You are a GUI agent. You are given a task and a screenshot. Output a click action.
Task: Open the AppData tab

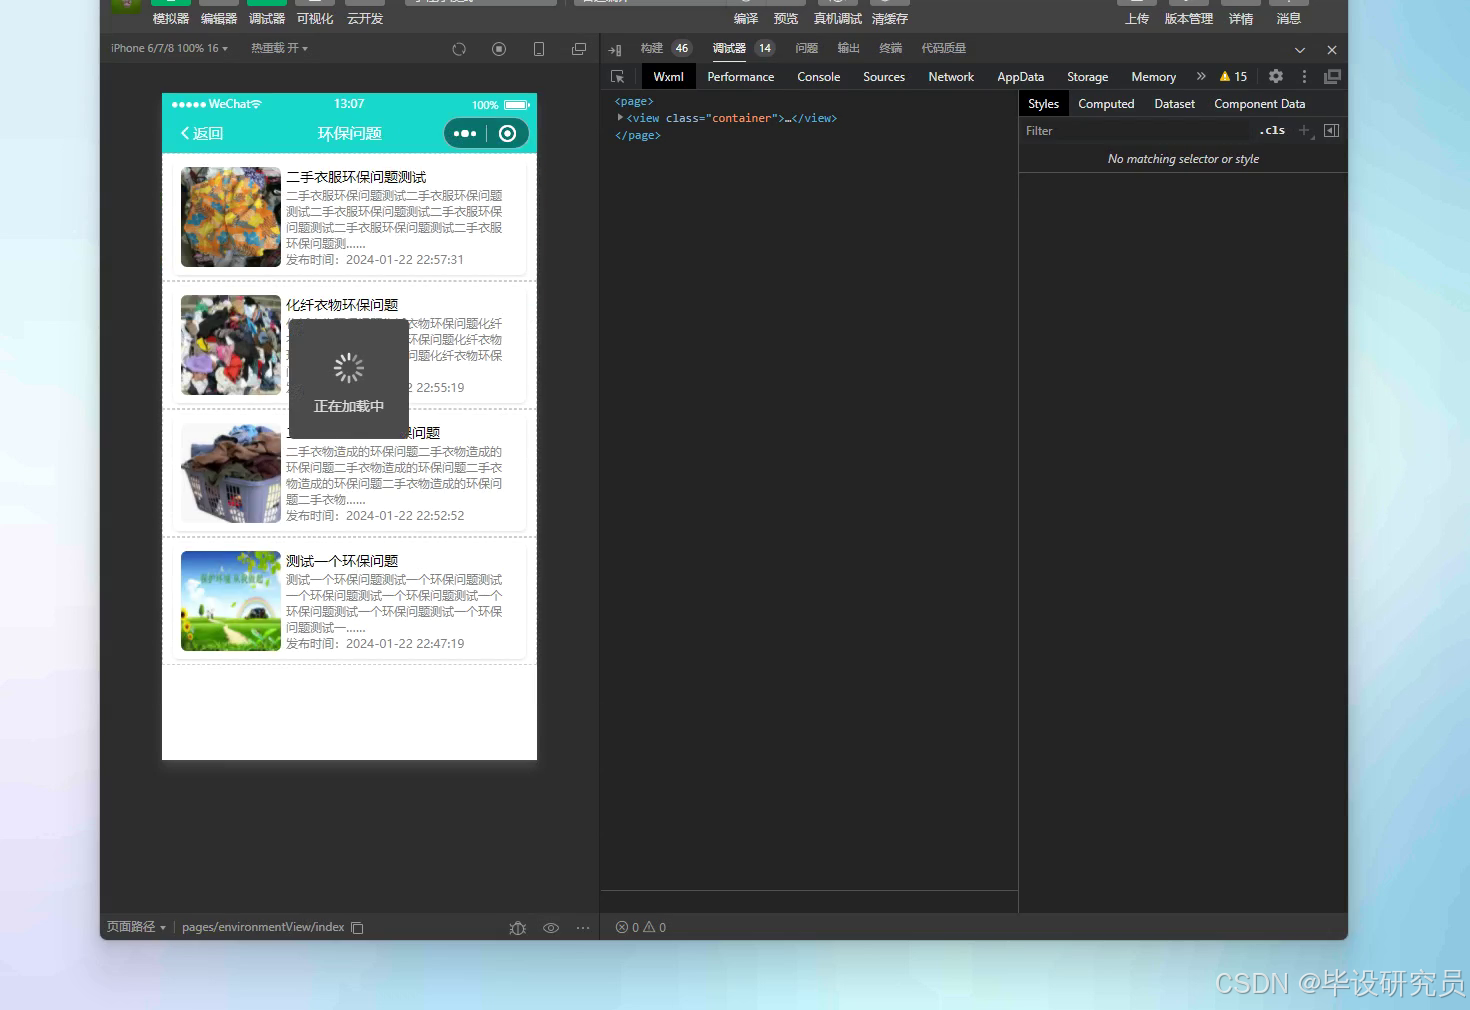click(1021, 77)
